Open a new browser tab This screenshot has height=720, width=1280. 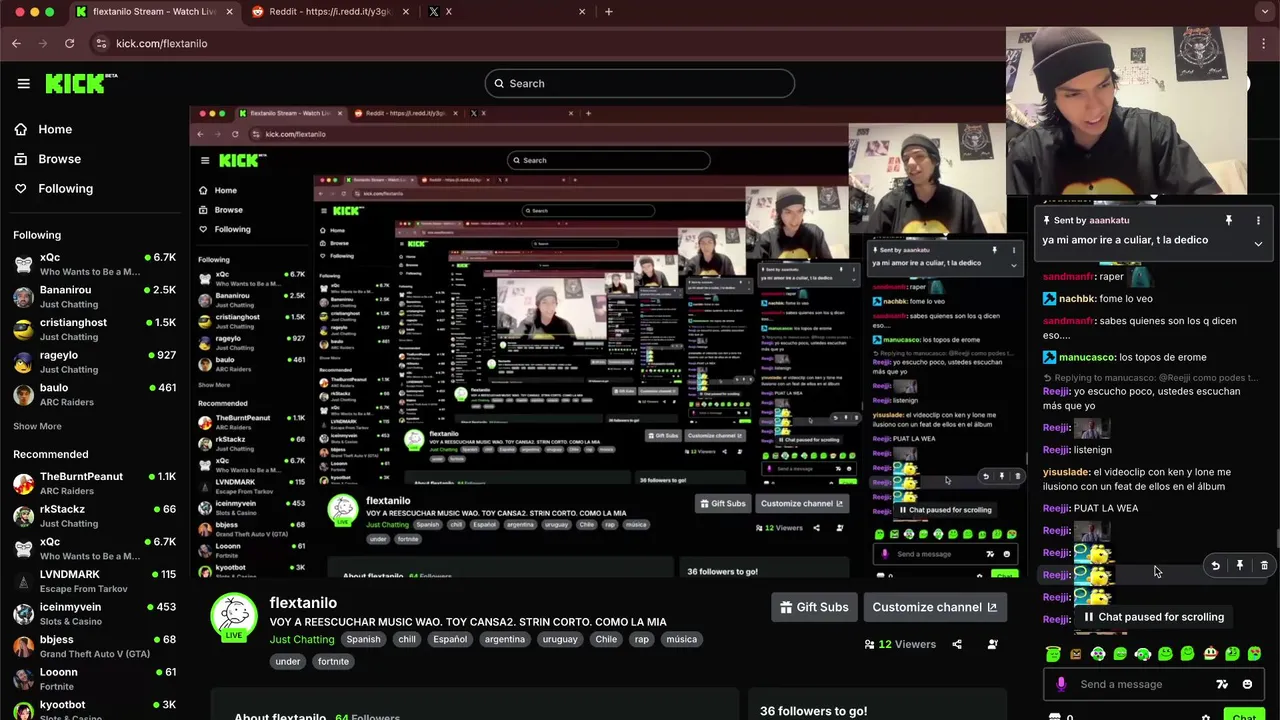coord(609,12)
